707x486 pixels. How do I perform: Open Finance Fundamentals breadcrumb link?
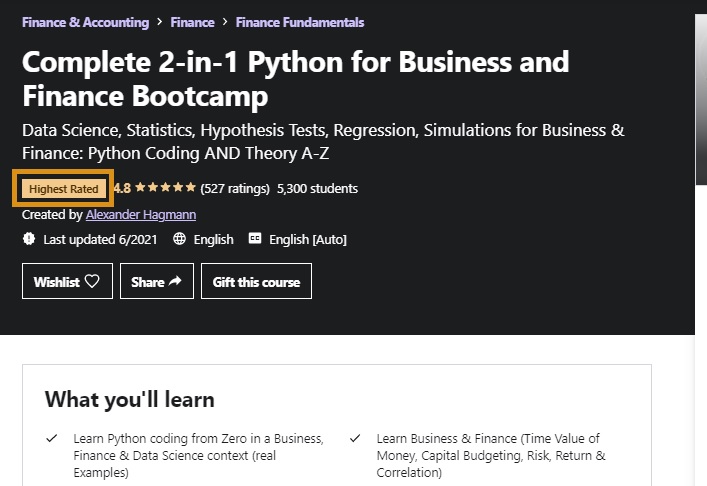click(x=300, y=22)
